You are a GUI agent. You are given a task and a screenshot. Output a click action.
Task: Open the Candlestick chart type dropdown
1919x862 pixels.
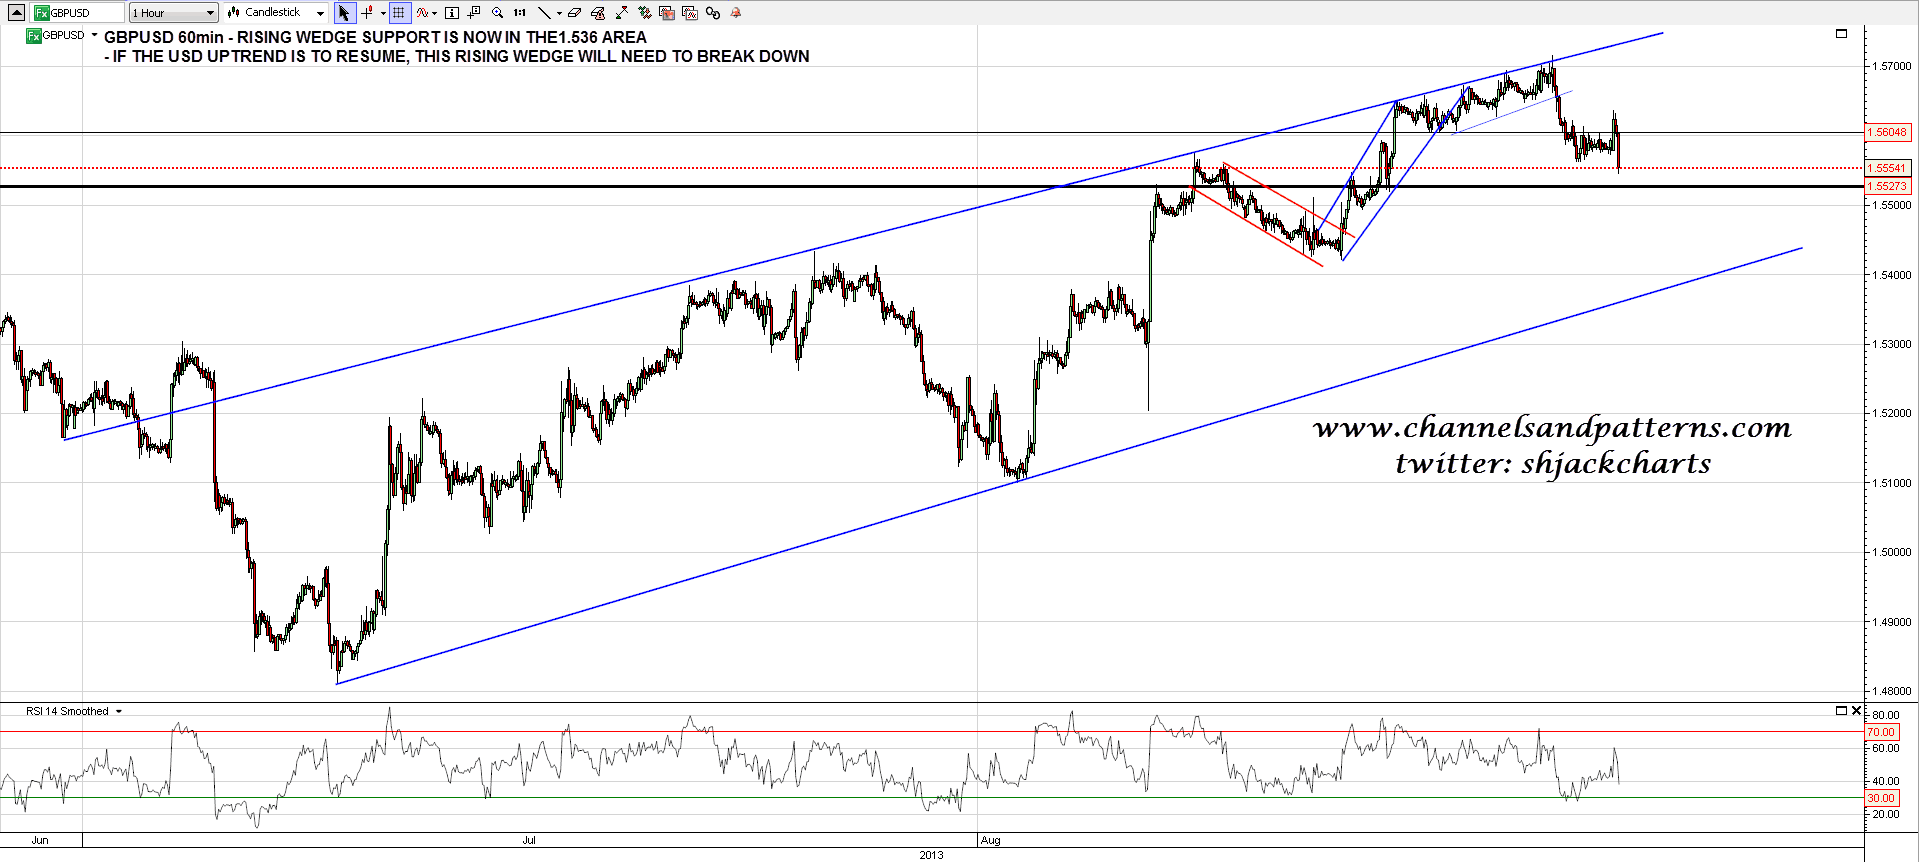click(276, 13)
